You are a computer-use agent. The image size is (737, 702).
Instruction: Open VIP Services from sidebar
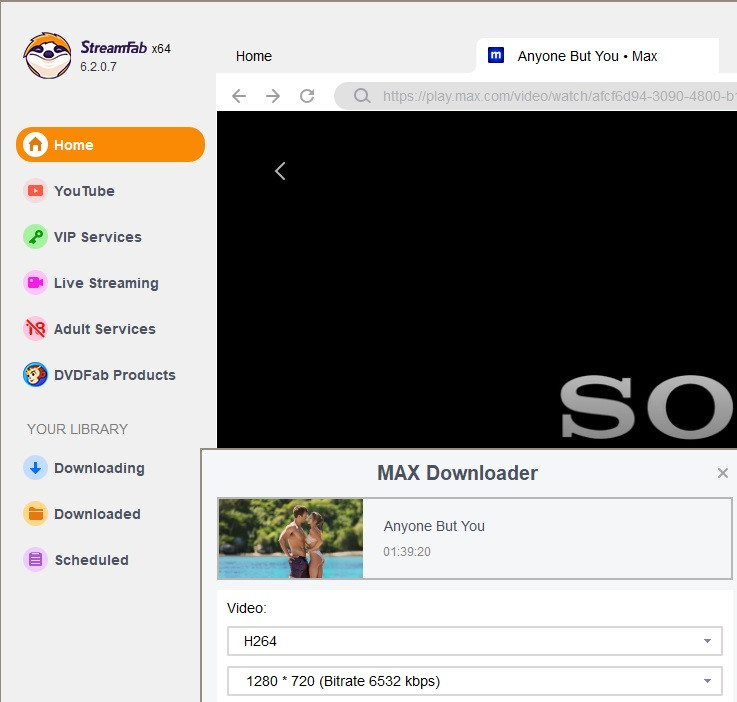pos(97,237)
